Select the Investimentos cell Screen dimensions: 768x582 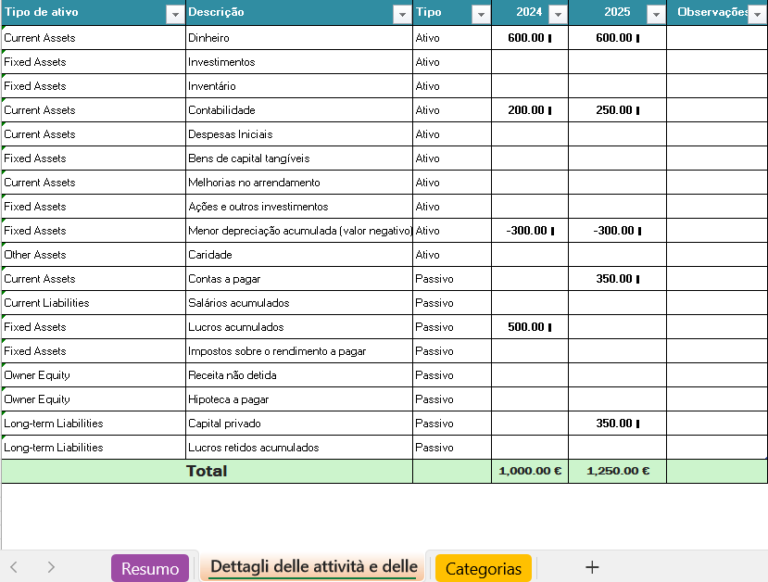coord(299,62)
